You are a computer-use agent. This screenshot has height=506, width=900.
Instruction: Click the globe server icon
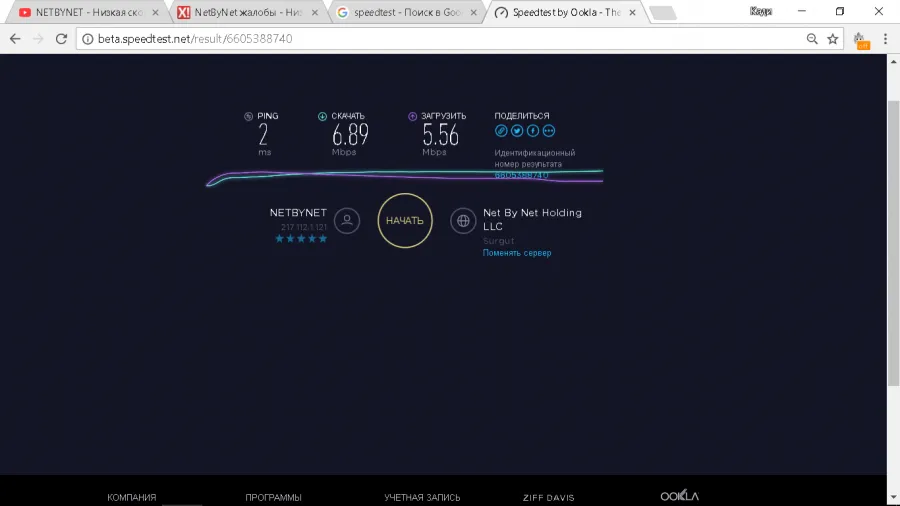463,220
